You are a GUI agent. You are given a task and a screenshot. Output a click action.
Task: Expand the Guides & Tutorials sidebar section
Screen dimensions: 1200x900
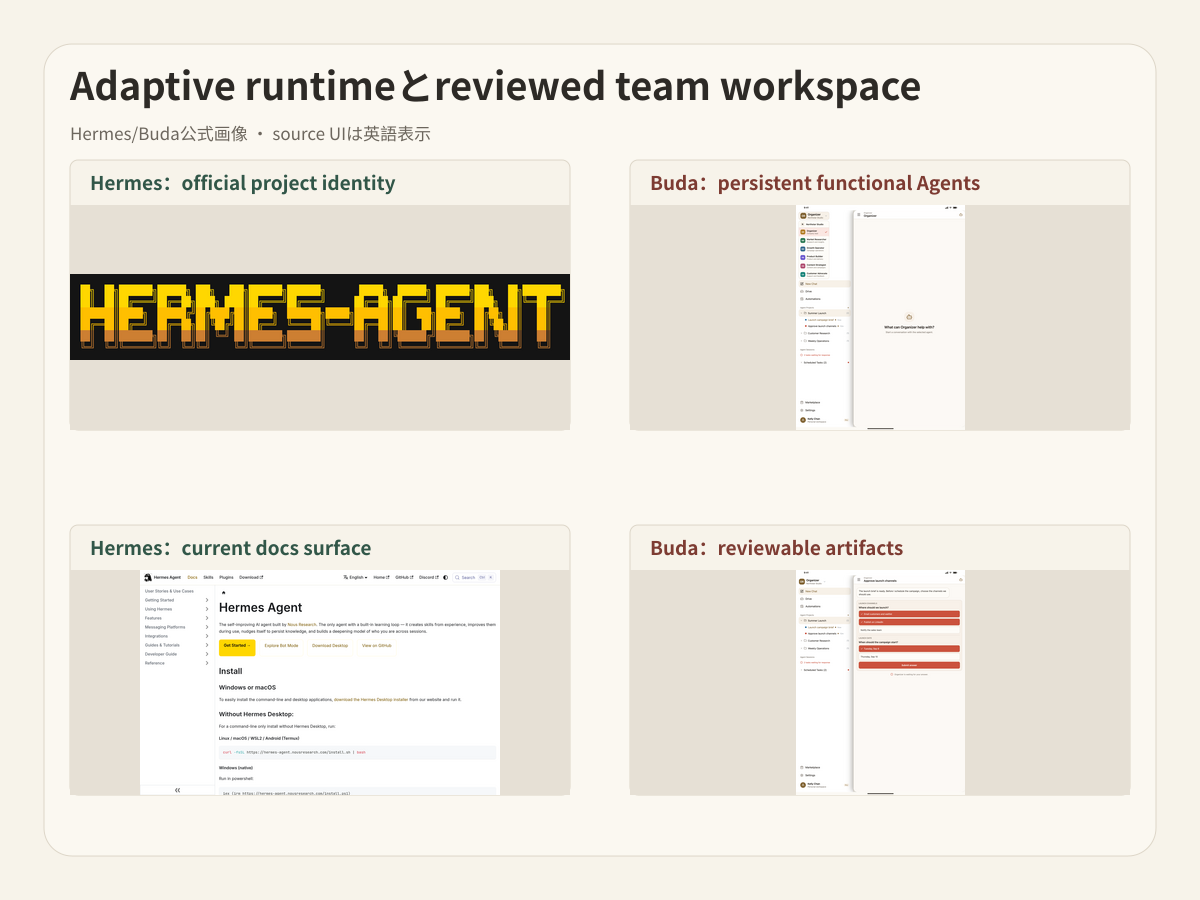pyautogui.click(x=177, y=645)
